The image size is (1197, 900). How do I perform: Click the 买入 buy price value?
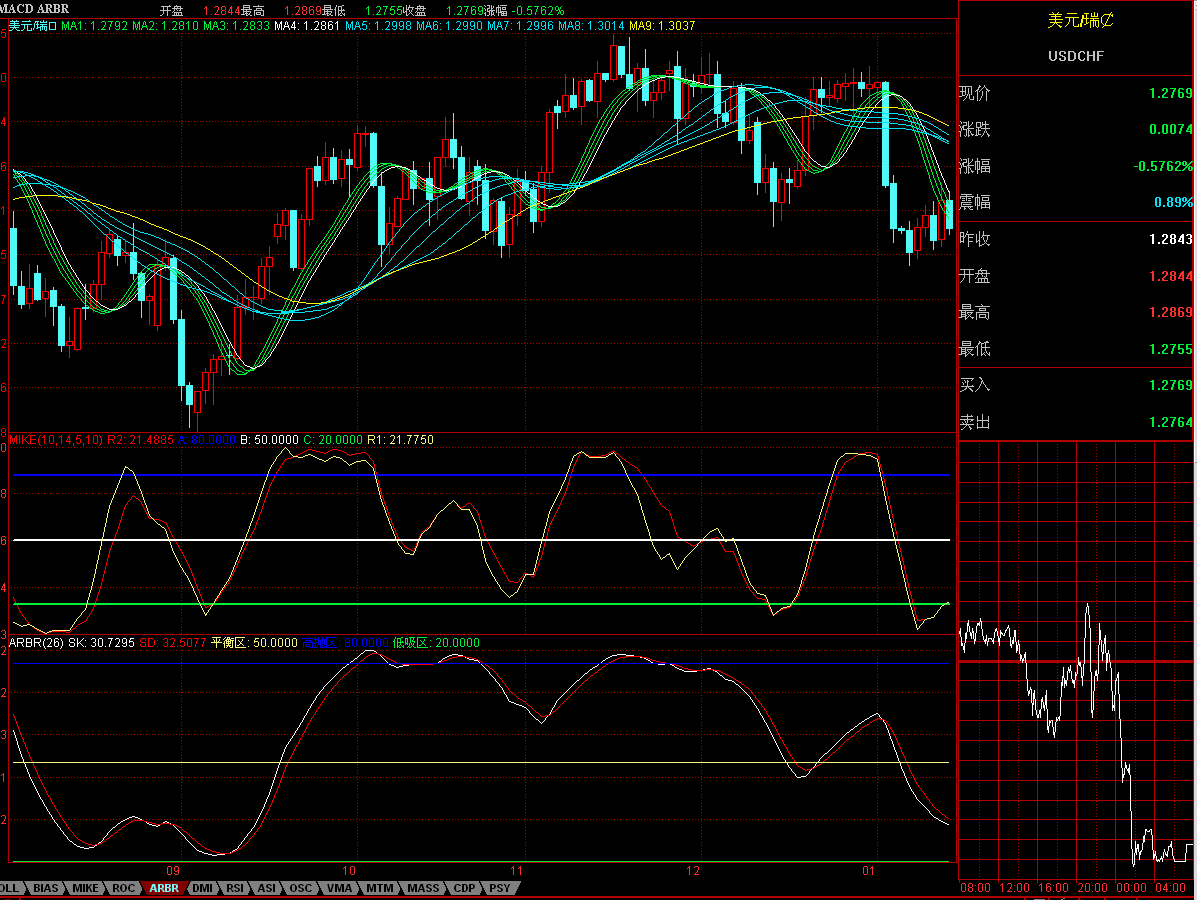[1173, 385]
